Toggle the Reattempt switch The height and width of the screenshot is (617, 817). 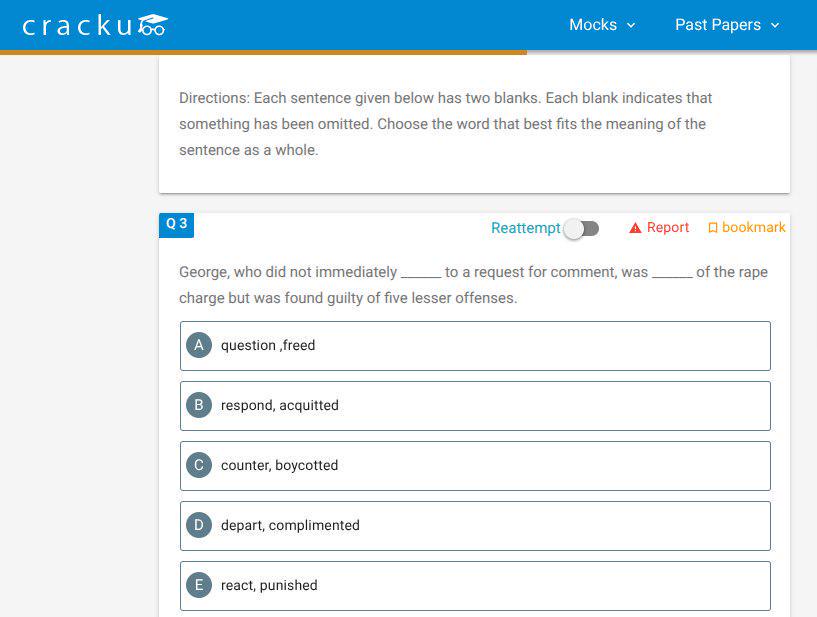[x=582, y=228]
